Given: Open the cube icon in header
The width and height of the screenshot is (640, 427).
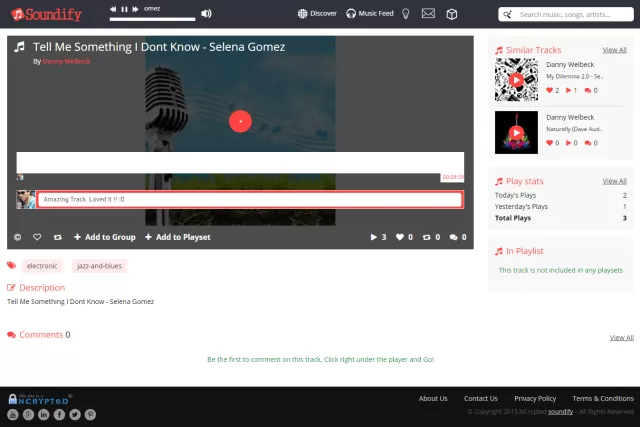Looking at the screenshot, I should click(451, 14).
